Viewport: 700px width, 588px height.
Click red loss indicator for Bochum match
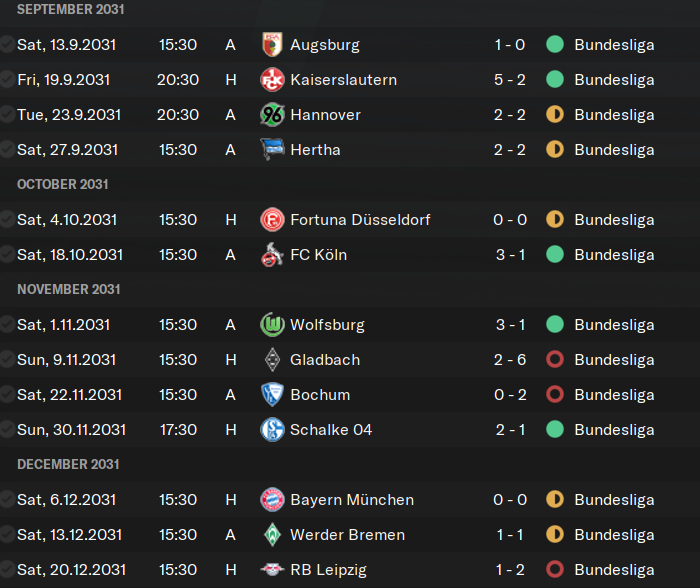click(x=555, y=395)
